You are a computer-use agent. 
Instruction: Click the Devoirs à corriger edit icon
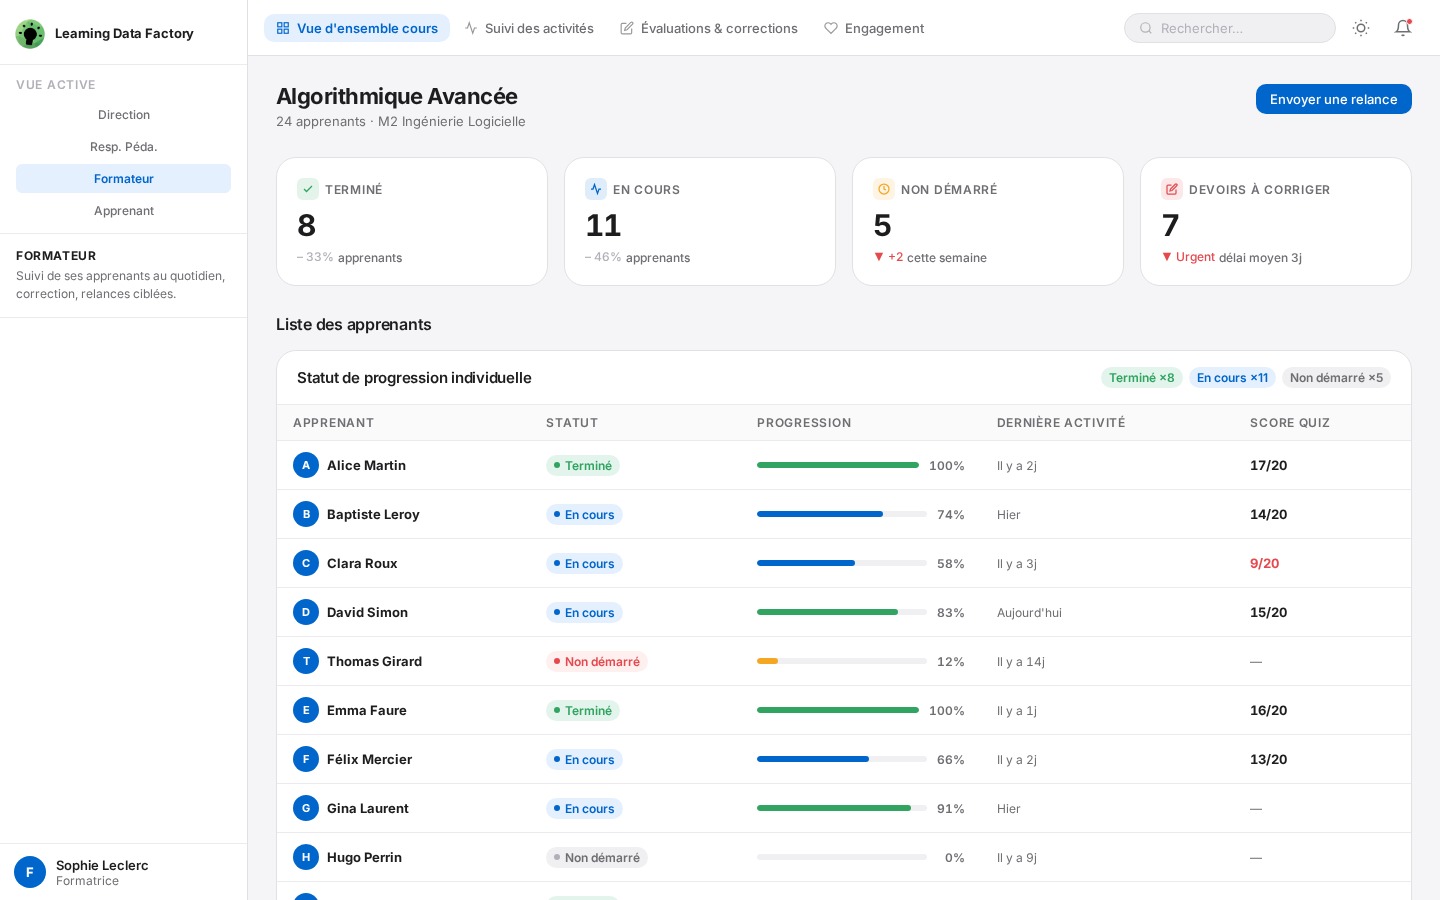pos(1172,189)
